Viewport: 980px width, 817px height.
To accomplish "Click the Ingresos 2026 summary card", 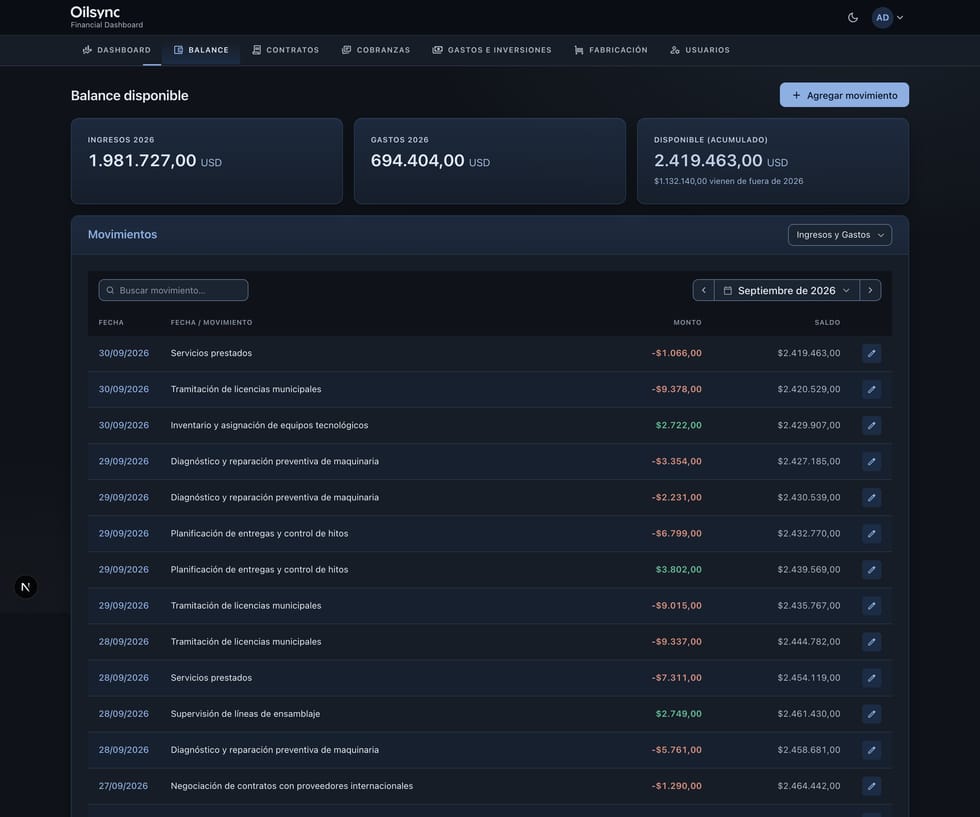I will click(206, 161).
